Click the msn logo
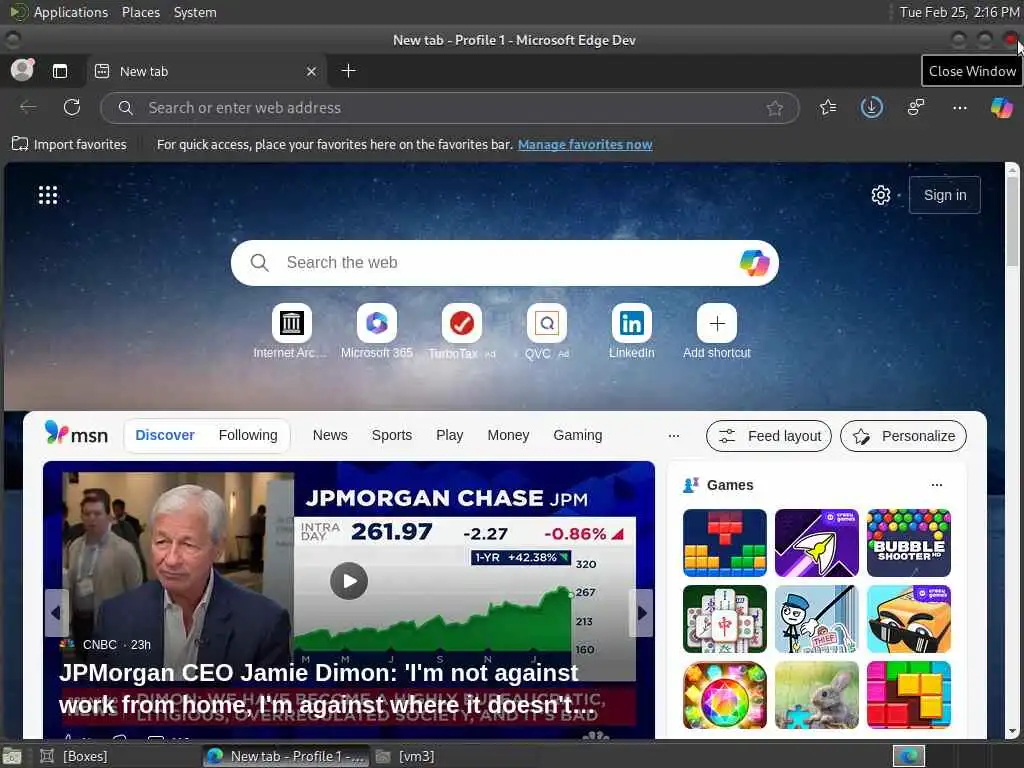Image resolution: width=1024 pixels, height=768 pixels. click(x=76, y=434)
